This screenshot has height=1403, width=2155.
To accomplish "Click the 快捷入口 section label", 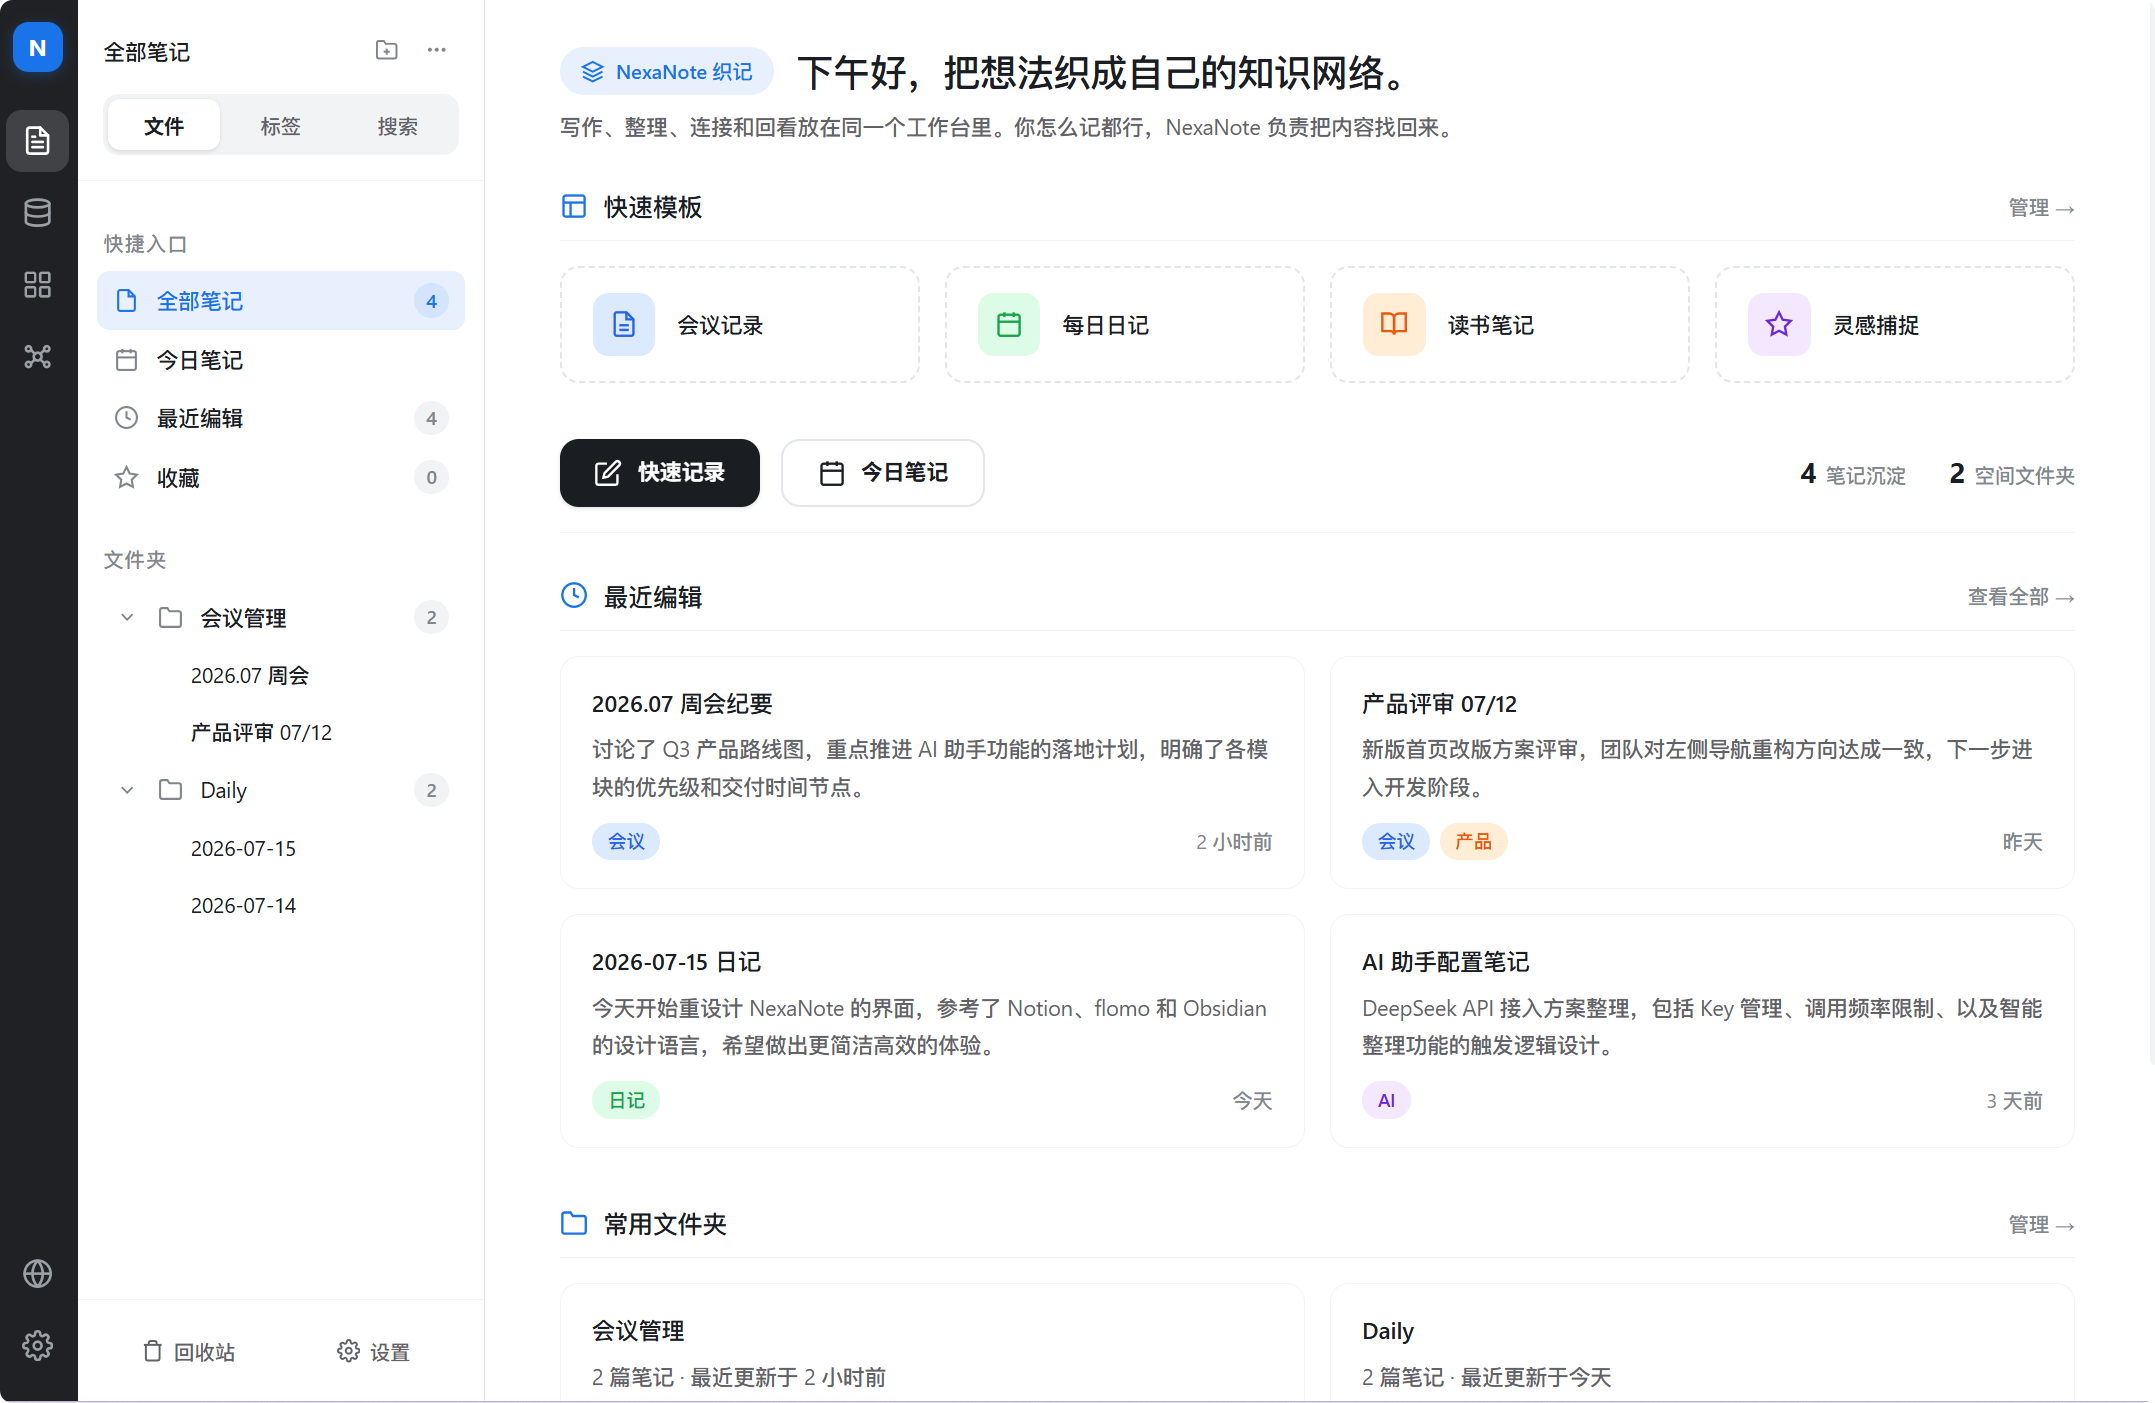I will pos(145,244).
